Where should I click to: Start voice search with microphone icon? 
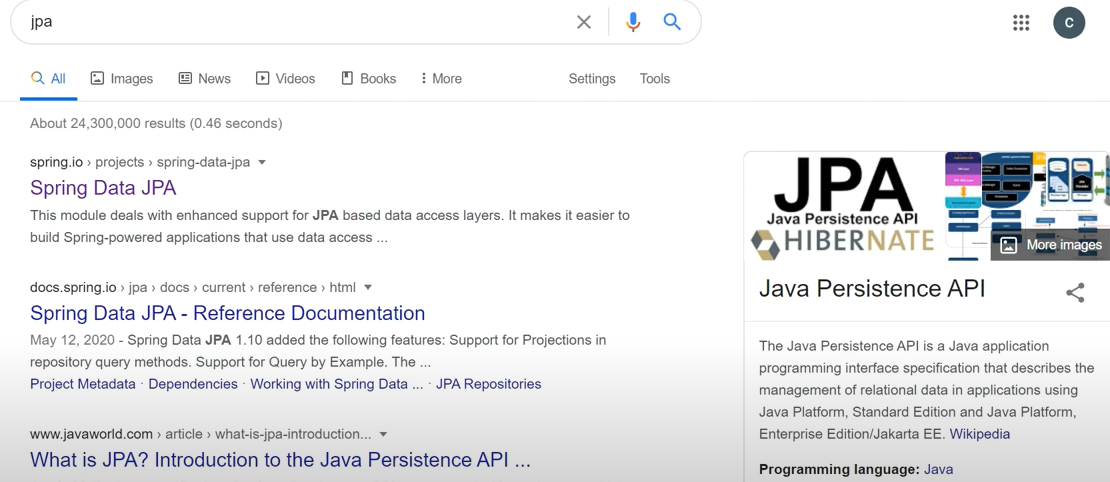[x=633, y=22]
